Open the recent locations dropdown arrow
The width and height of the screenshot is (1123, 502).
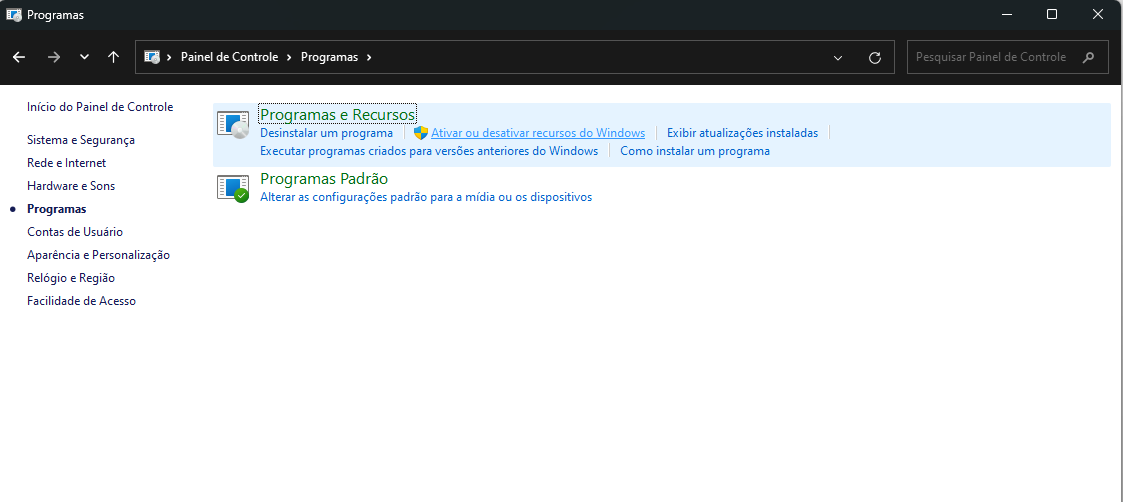(85, 57)
